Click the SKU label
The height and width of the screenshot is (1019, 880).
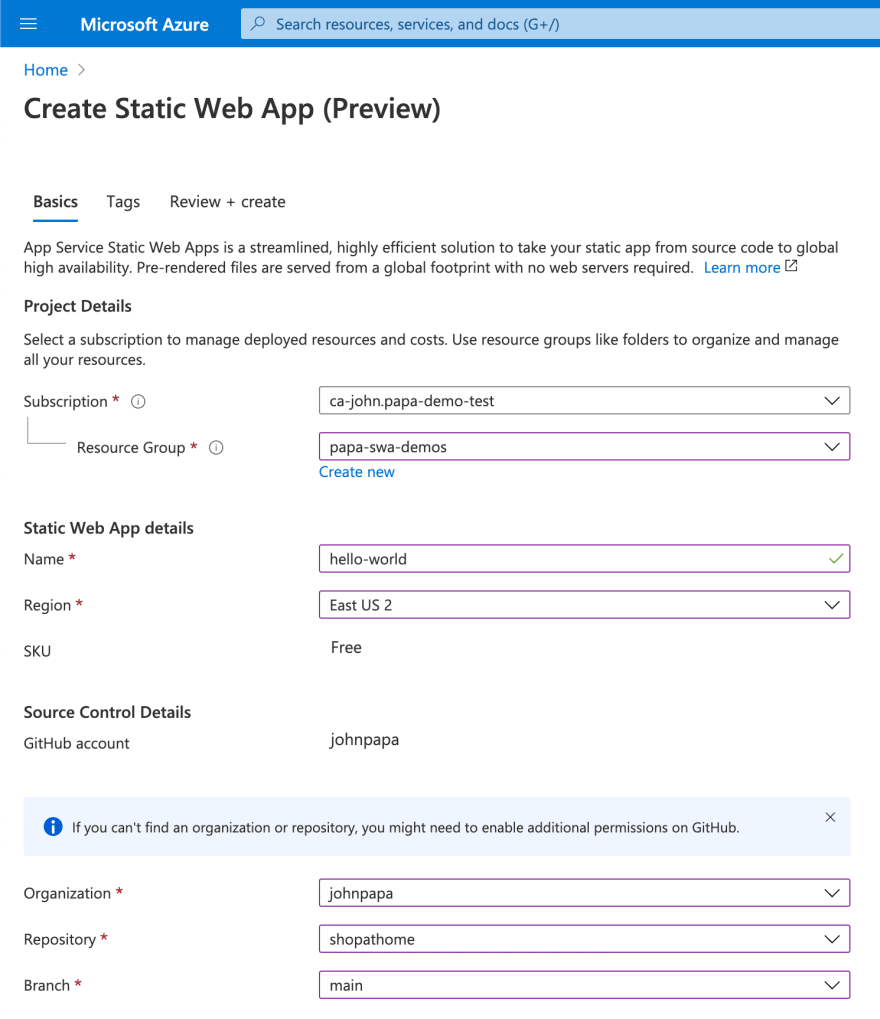[37, 651]
